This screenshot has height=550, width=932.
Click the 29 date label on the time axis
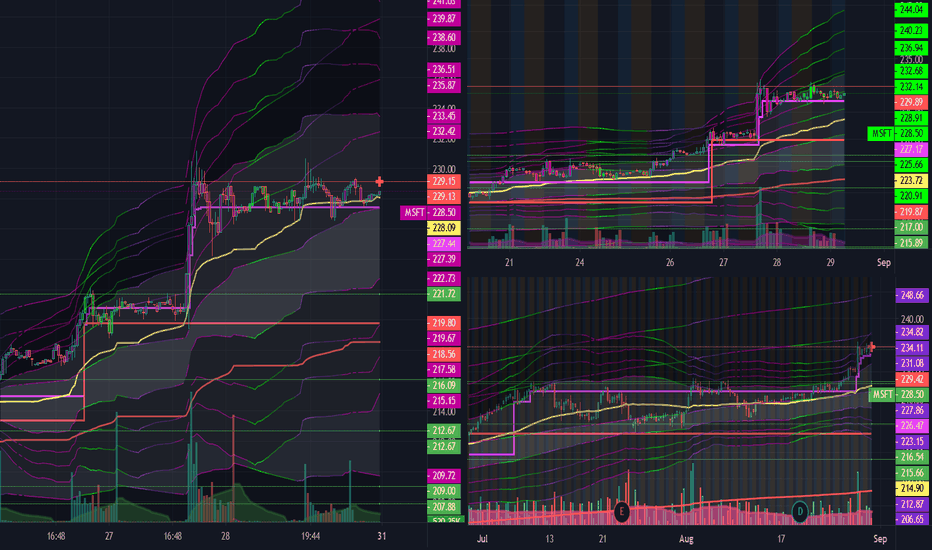[x=831, y=262]
